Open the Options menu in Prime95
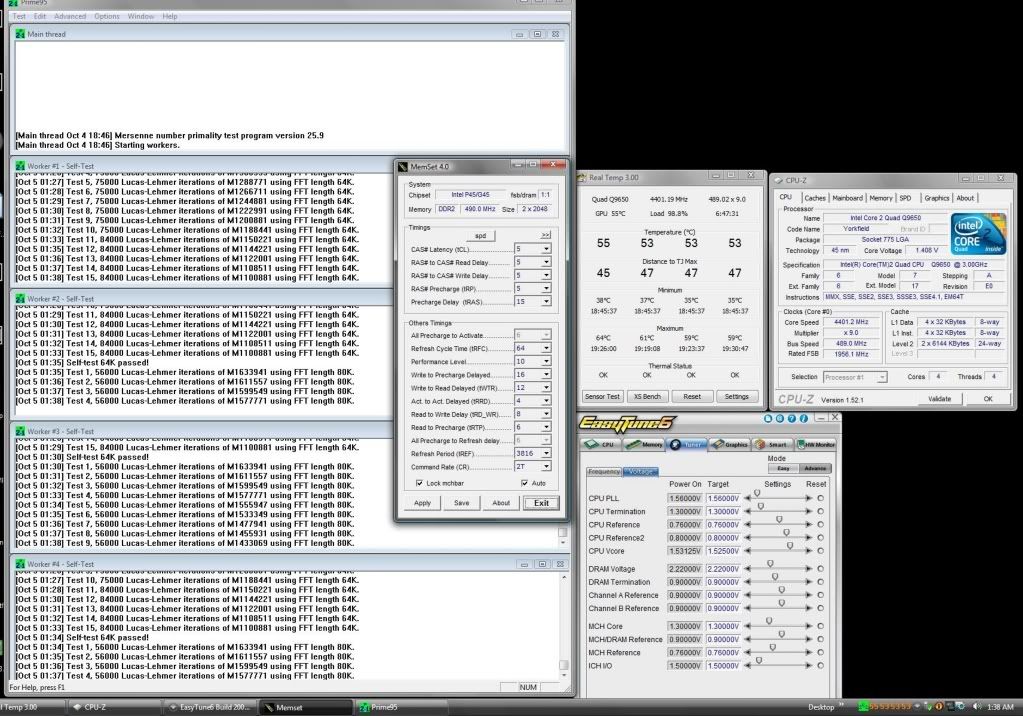This screenshot has width=1023, height=716. [x=106, y=16]
